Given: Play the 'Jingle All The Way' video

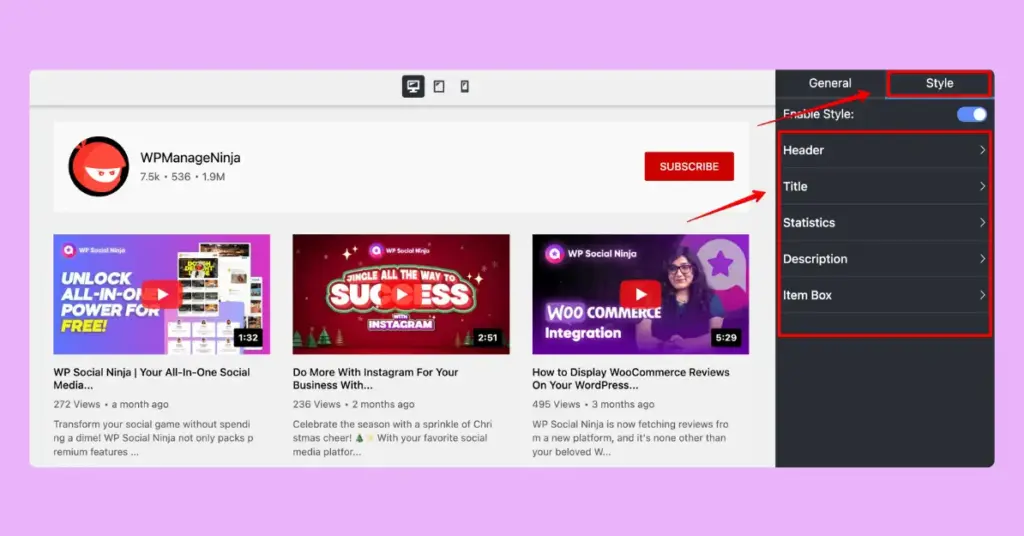Looking at the screenshot, I should 401,294.
